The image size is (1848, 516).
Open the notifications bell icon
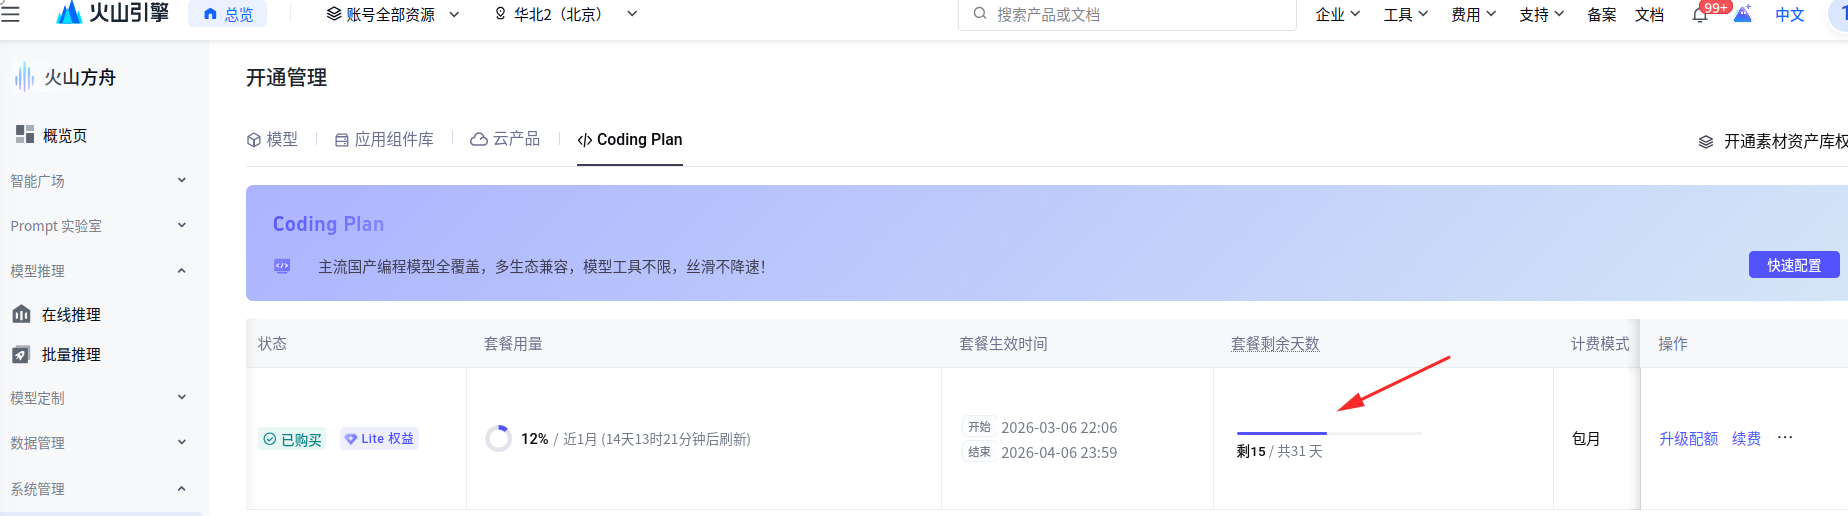pos(1699,15)
